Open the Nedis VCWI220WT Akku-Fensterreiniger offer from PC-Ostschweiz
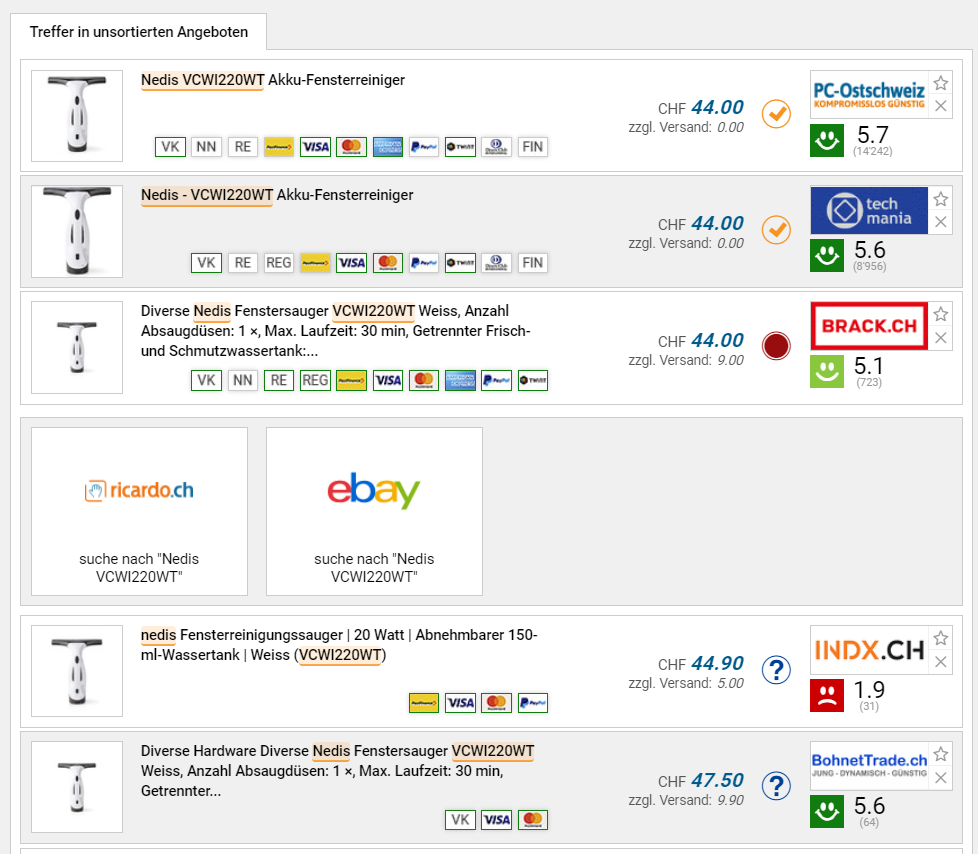The image size is (978, 854). [x=273, y=80]
